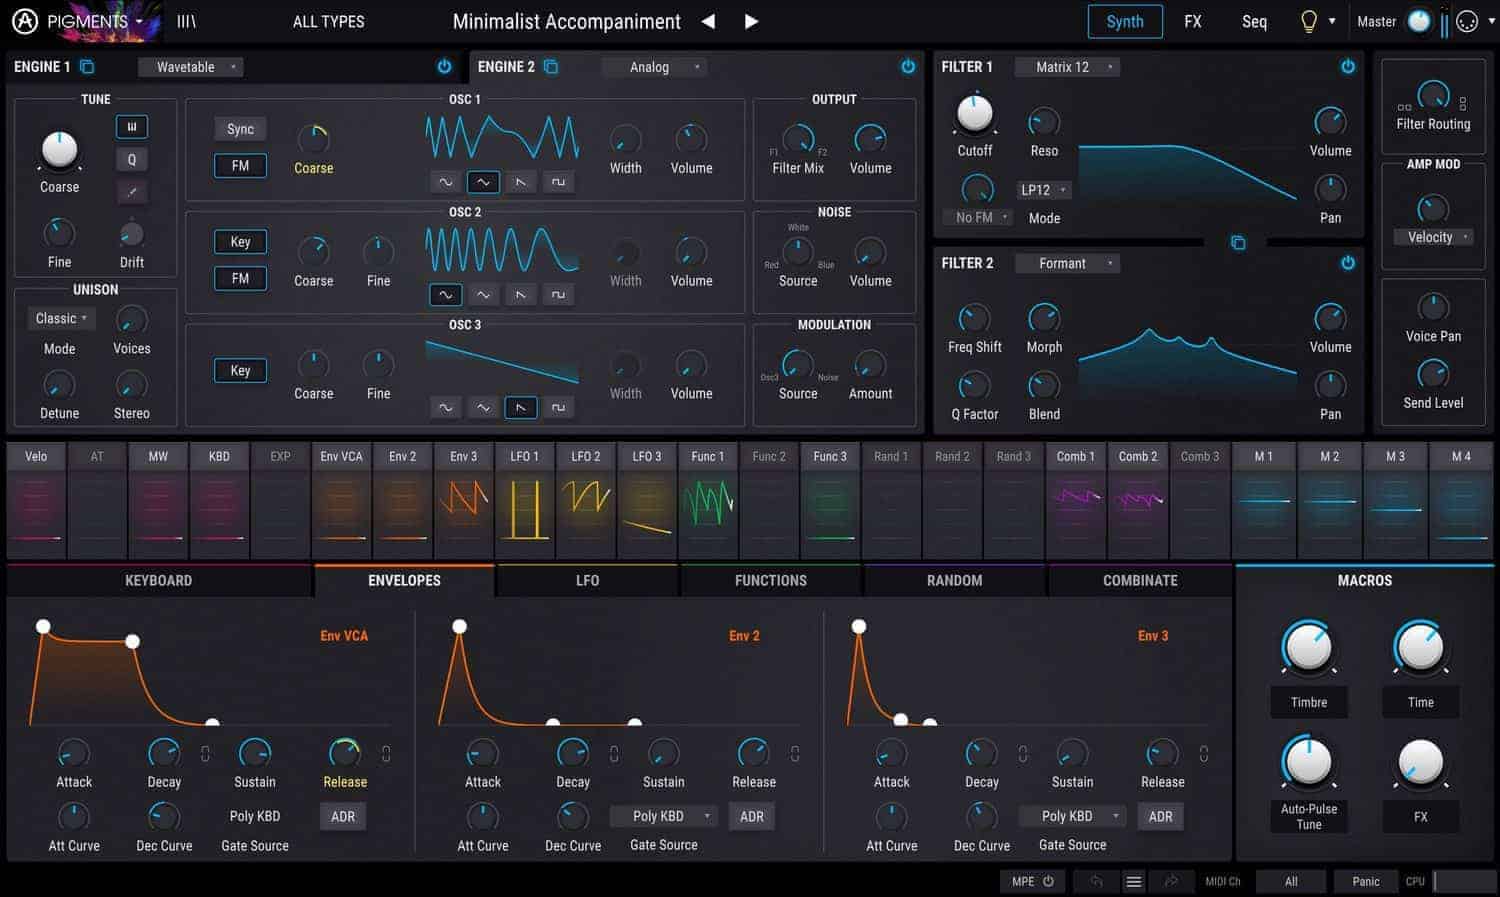Open the Matrix 12 filter type dropdown
This screenshot has height=897, width=1500.
click(x=1067, y=66)
